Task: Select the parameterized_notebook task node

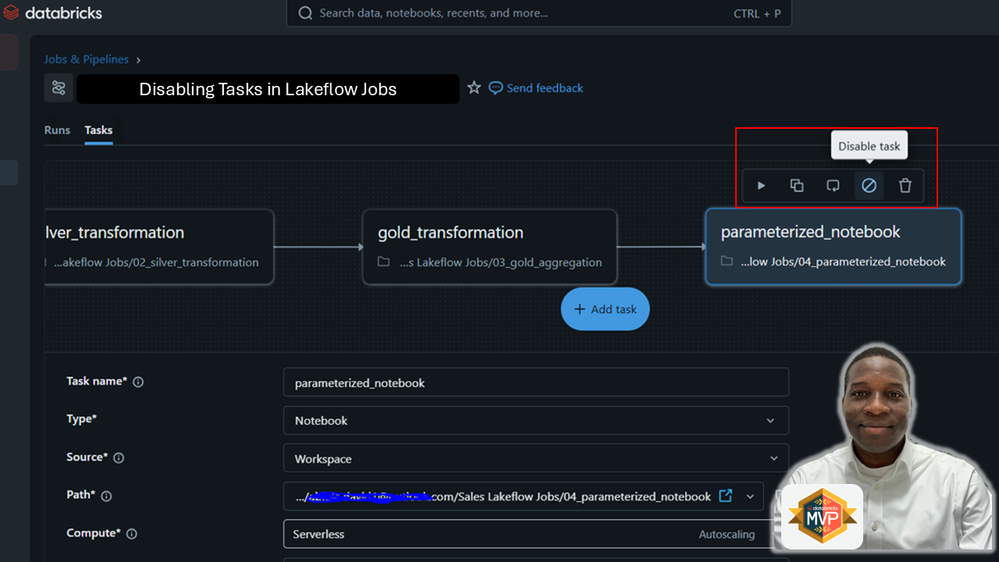Action: click(833, 247)
